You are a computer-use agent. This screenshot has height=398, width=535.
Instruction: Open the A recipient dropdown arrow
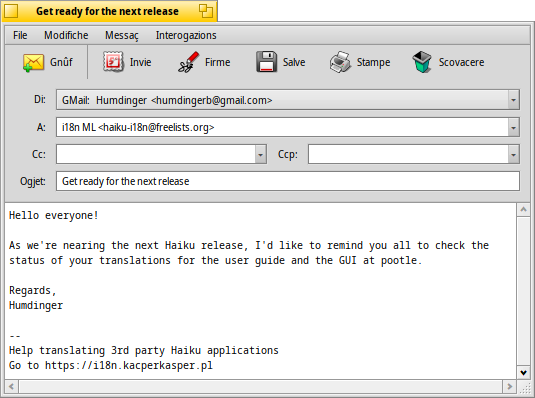513,127
